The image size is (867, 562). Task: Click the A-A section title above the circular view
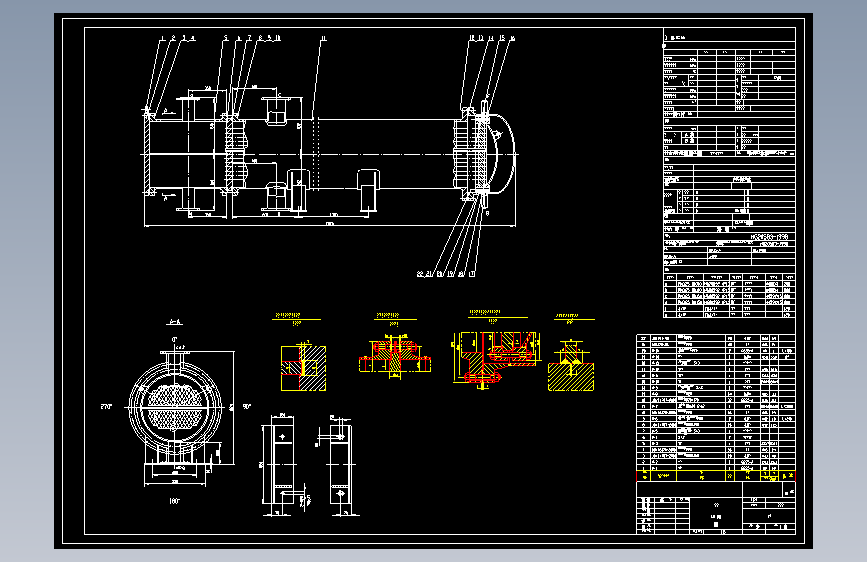coord(174,322)
